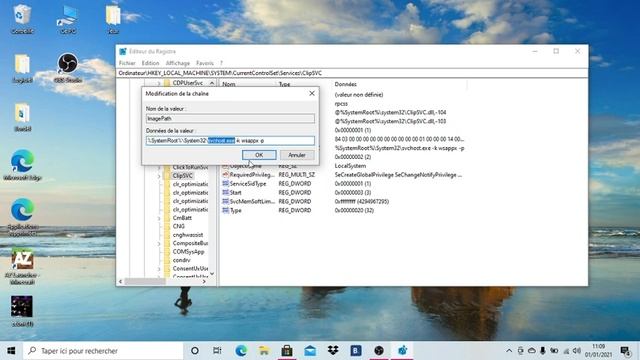Click the Start DWORD value icon

click(225, 192)
